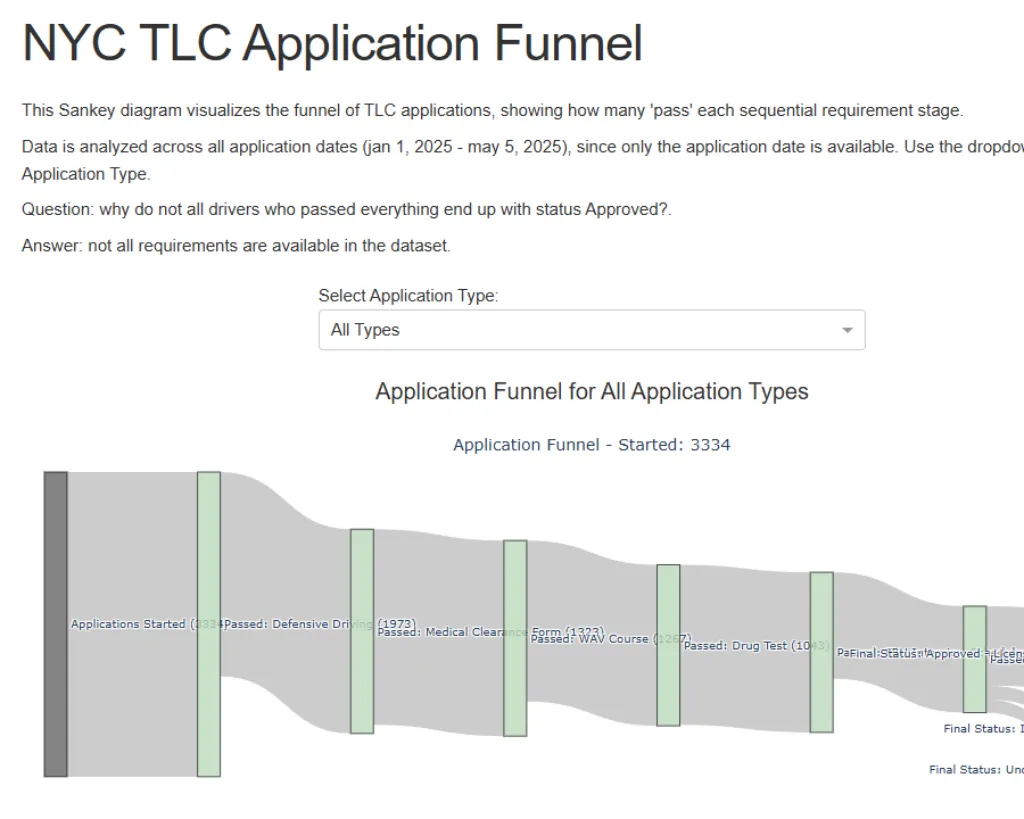
Task: Select the rightmost short green node bar
Action: tap(974, 659)
